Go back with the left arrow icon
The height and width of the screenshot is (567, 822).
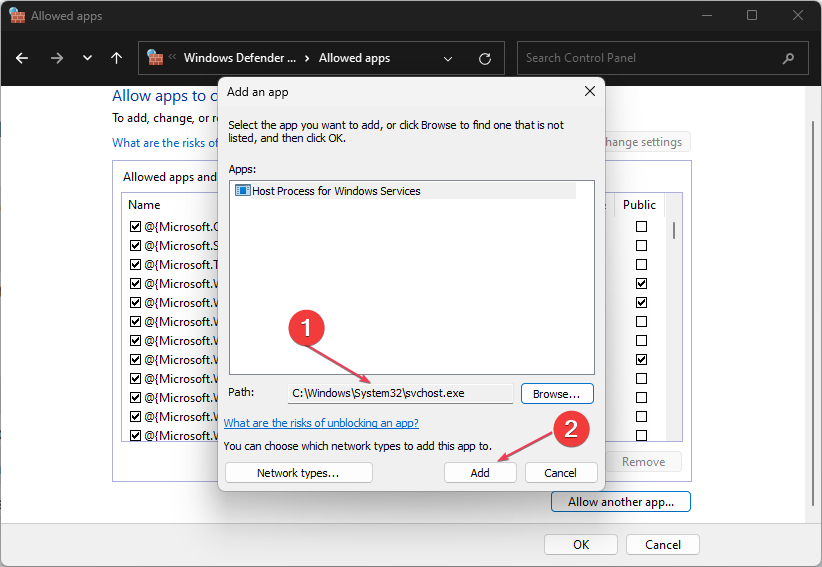(x=22, y=58)
